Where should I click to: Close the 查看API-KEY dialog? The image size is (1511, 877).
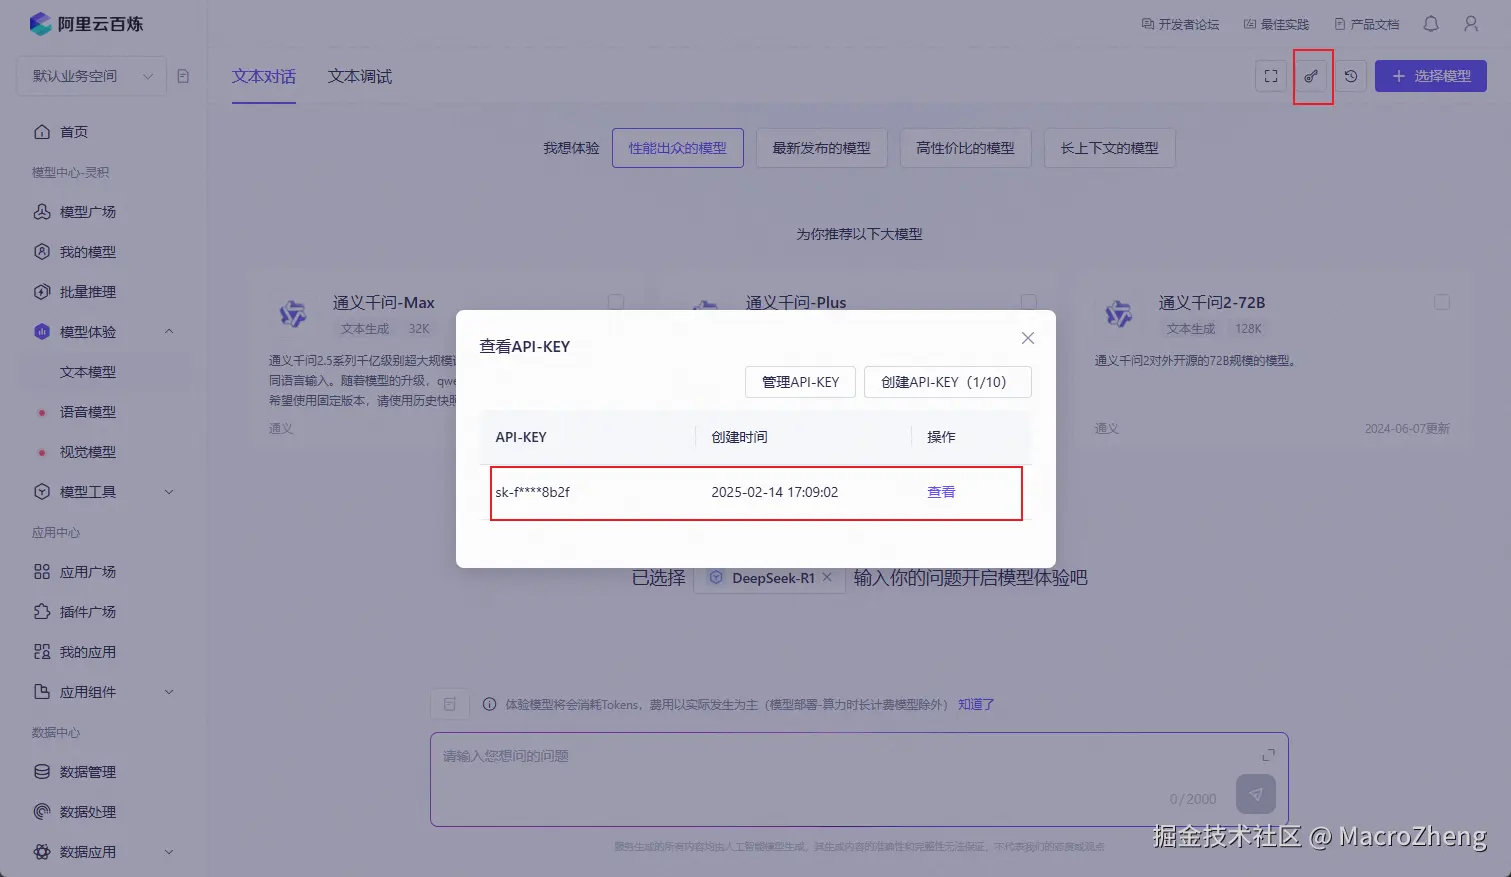point(1028,338)
